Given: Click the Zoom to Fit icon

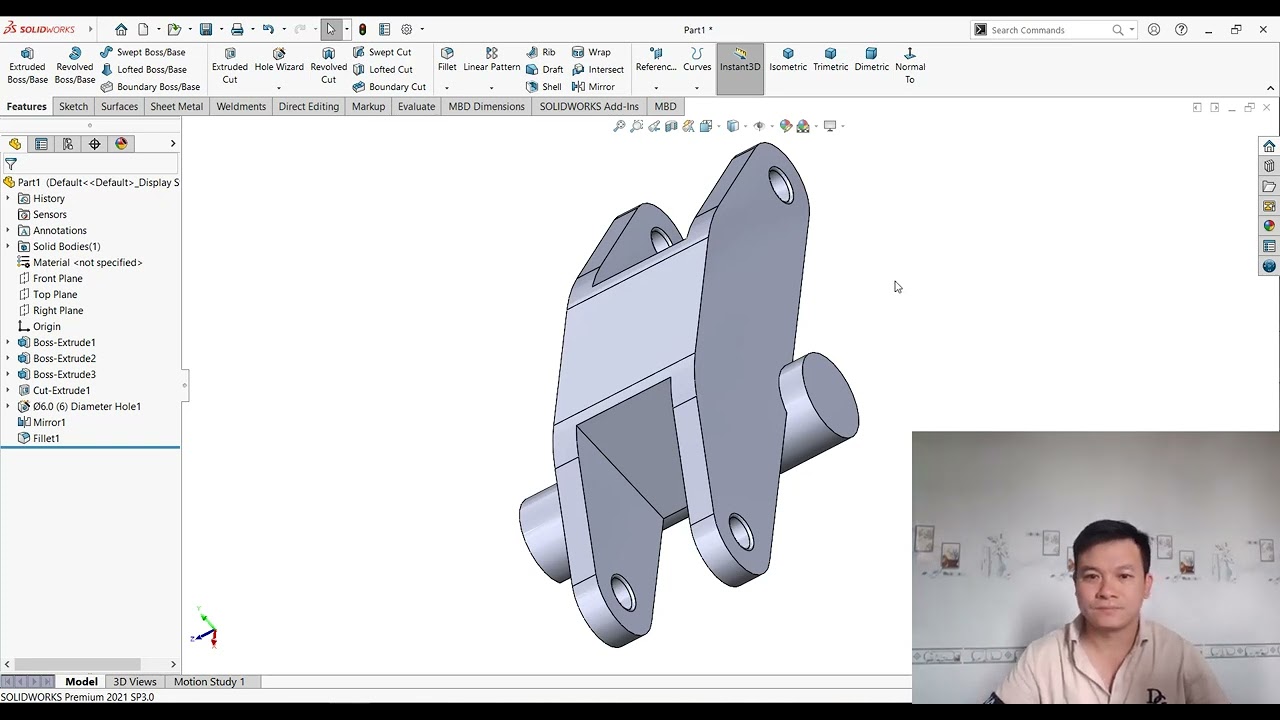Looking at the screenshot, I should coord(620,126).
